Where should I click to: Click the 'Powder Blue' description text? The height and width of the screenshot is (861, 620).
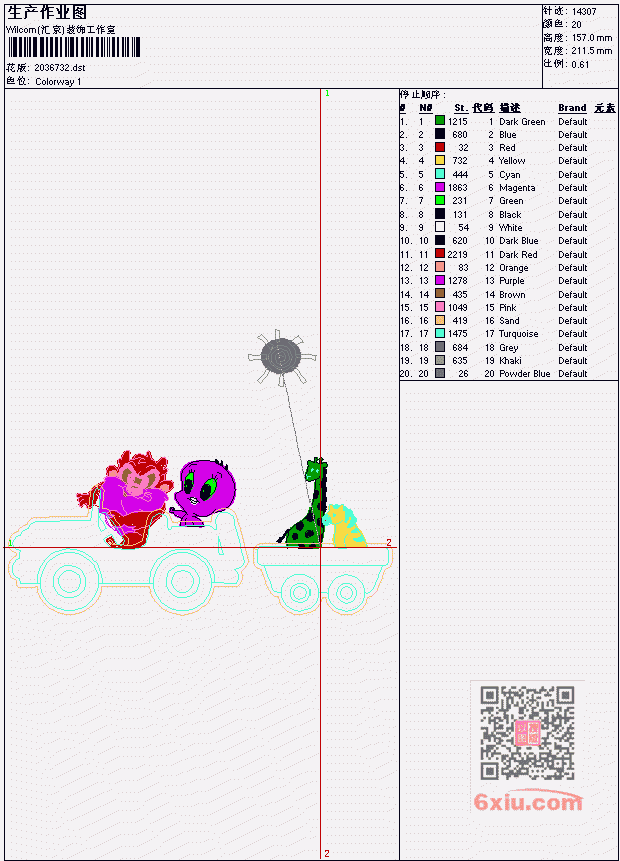pos(524,373)
